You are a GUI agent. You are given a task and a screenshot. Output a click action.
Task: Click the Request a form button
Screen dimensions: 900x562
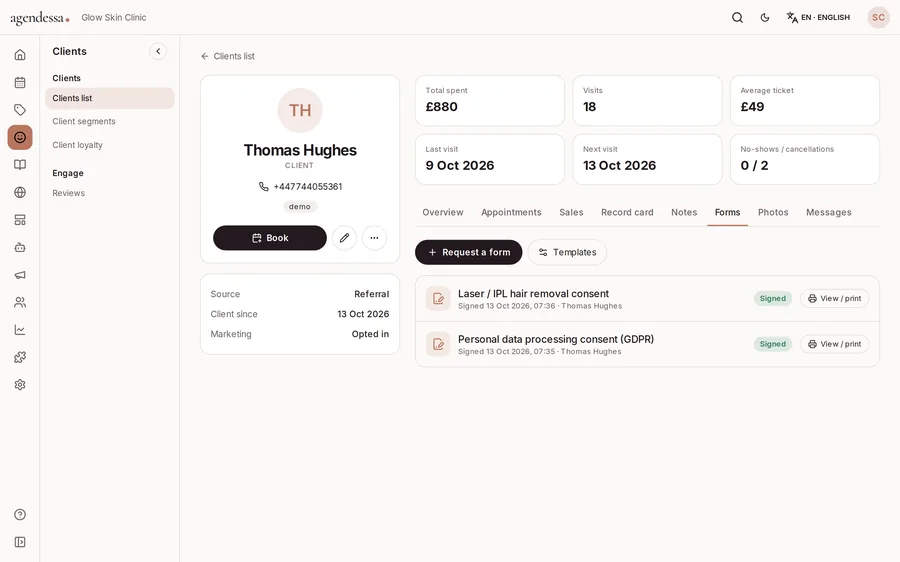tap(468, 252)
